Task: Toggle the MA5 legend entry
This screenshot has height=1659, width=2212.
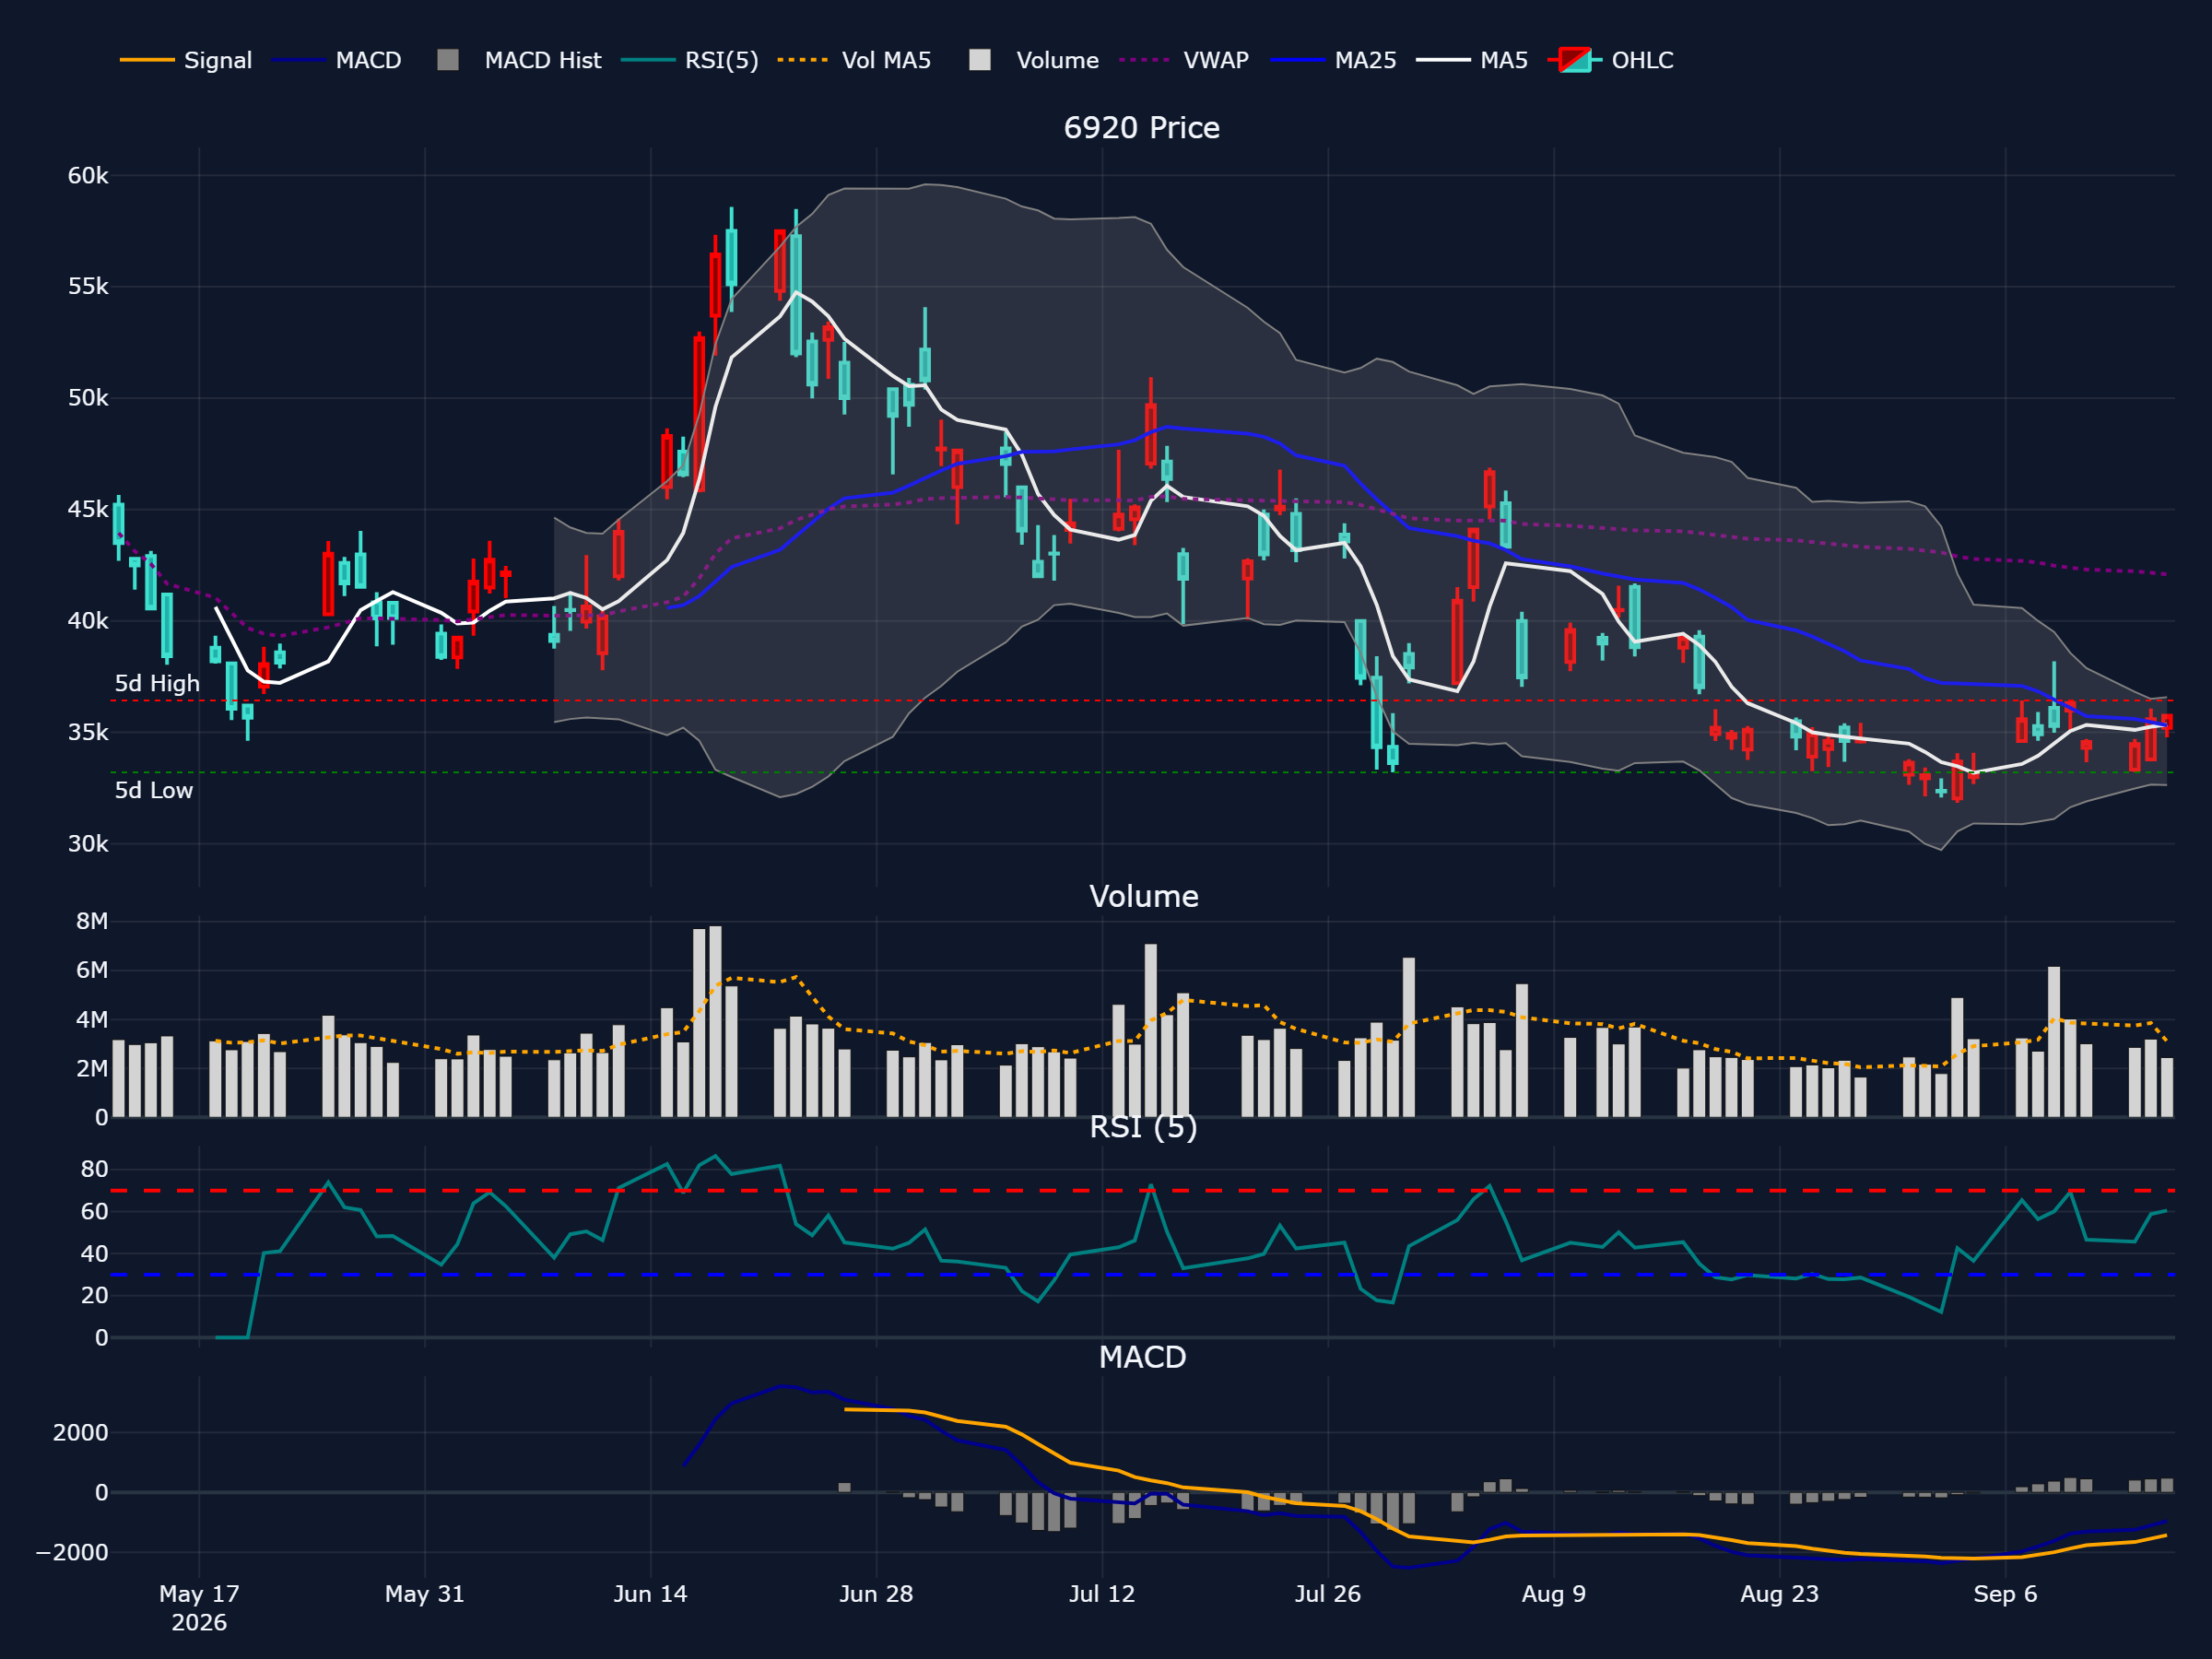Action: coord(1472,60)
